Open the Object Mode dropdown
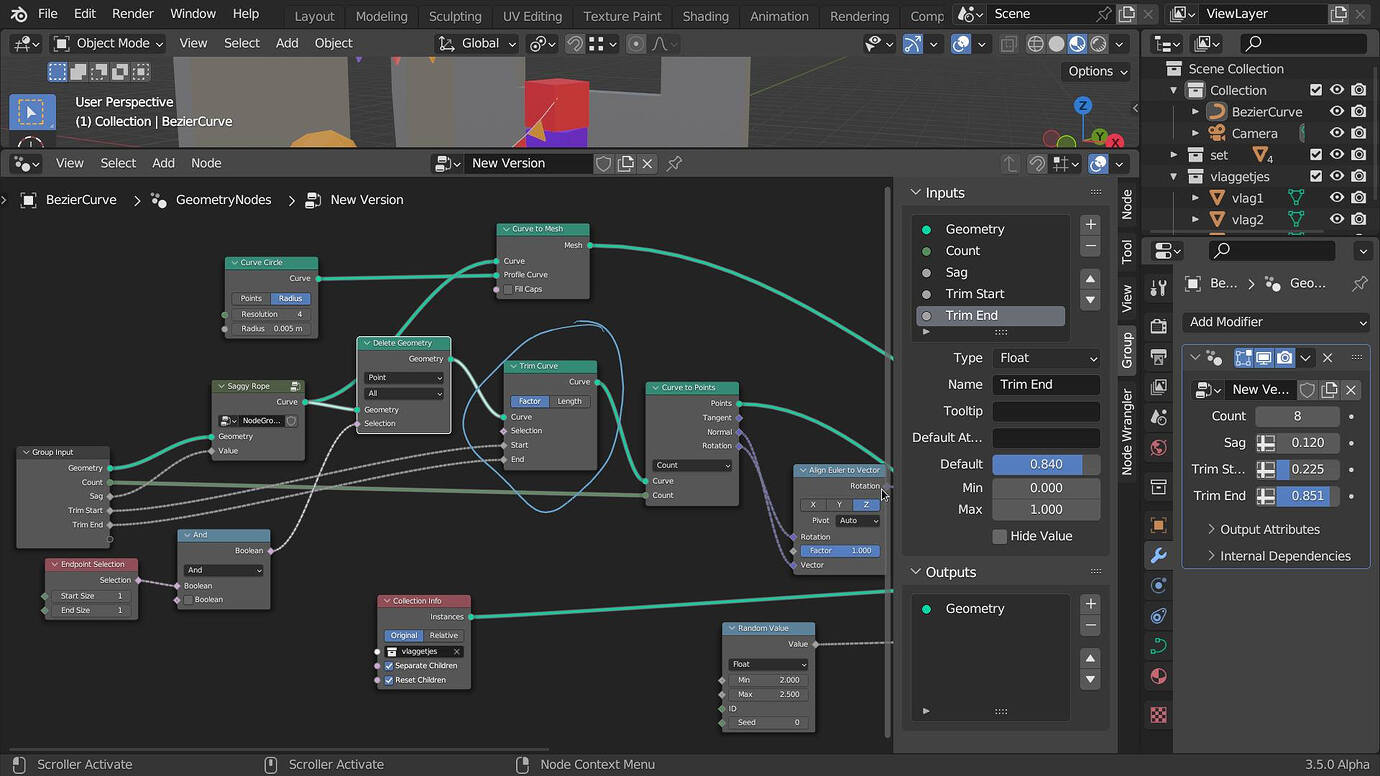 tap(107, 43)
